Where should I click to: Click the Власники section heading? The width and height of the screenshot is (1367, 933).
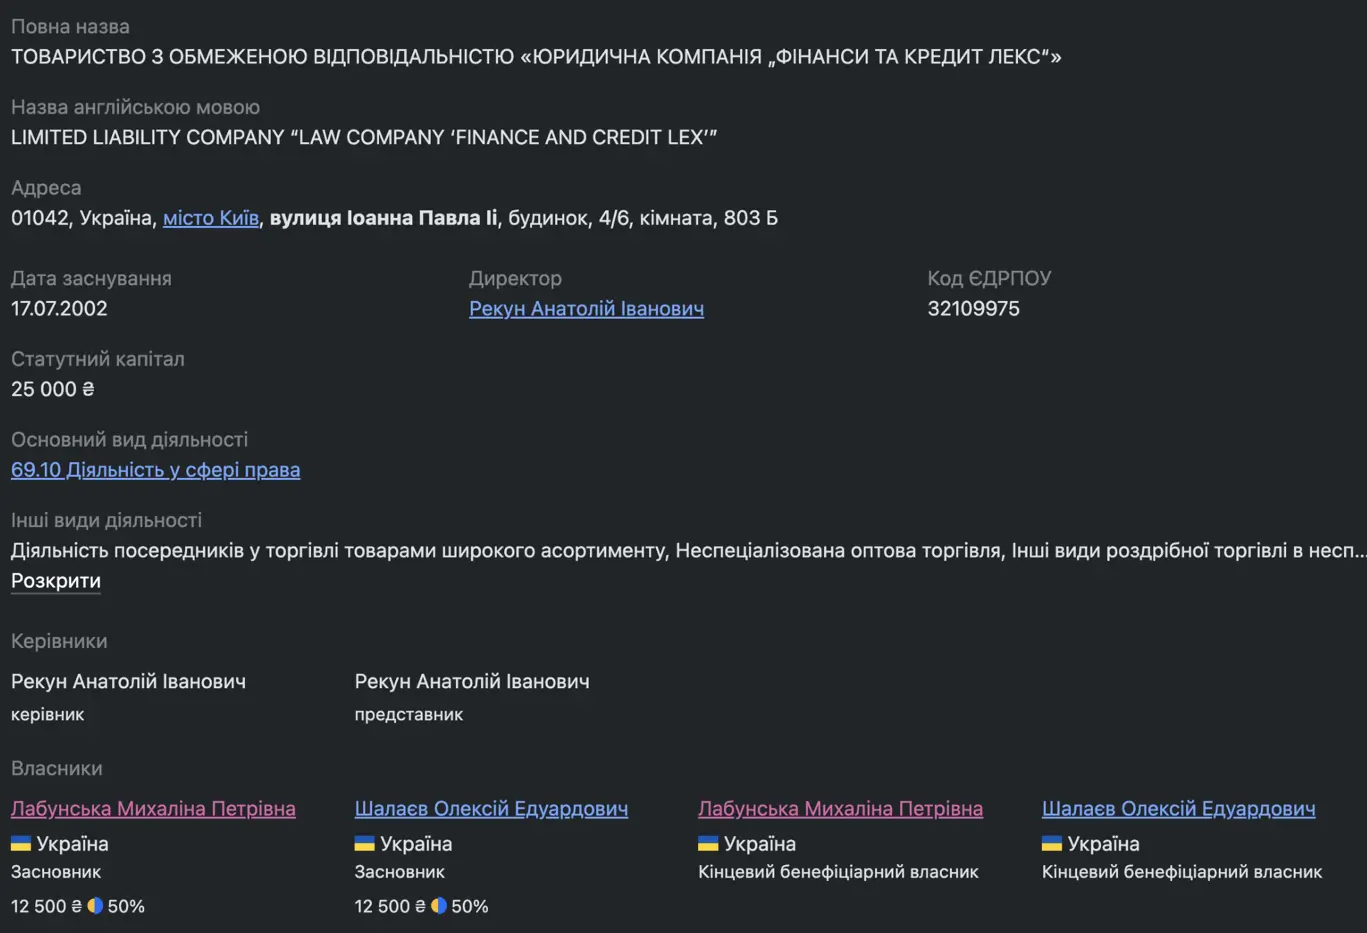pos(57,768)
